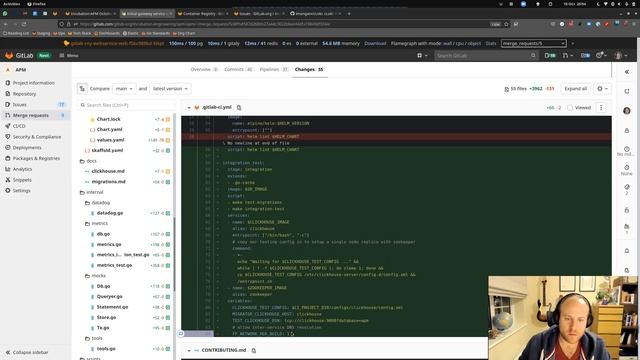The width and height of the screenshot is (640, 360).
Task: Switch to the Commits tab
Action: [238, 69]
